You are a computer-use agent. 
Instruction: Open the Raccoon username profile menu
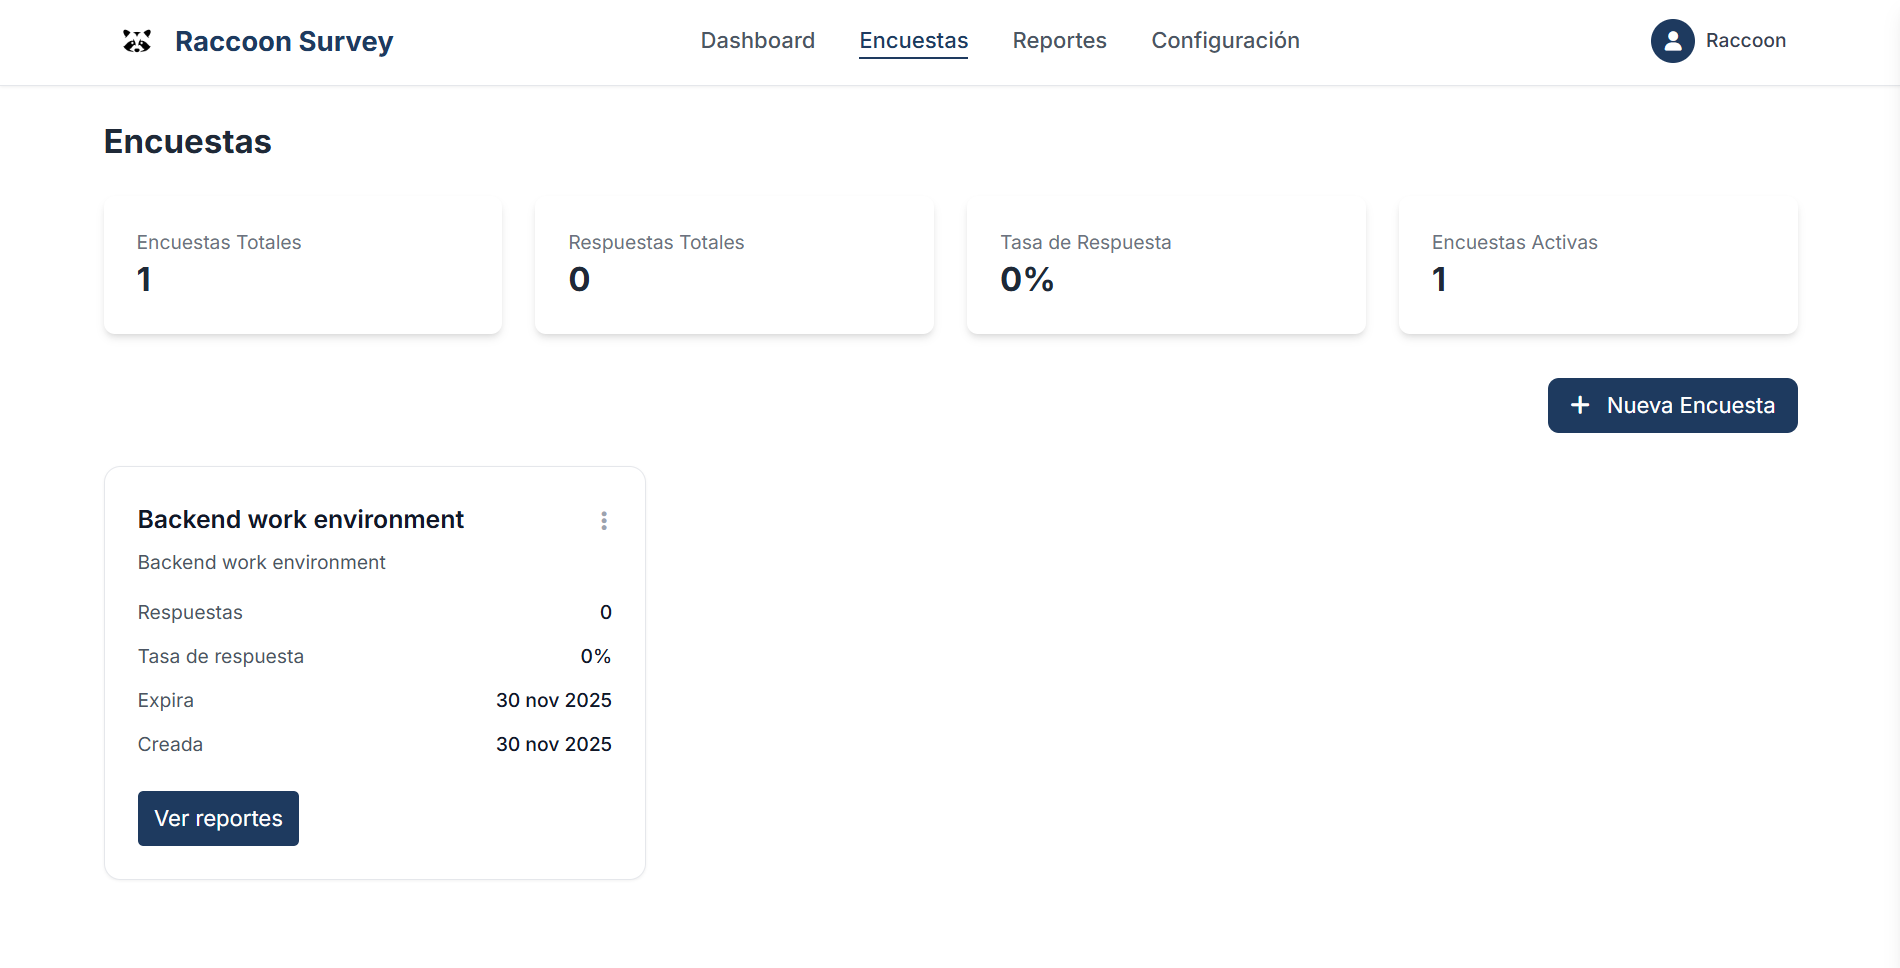click(1745, 41)
